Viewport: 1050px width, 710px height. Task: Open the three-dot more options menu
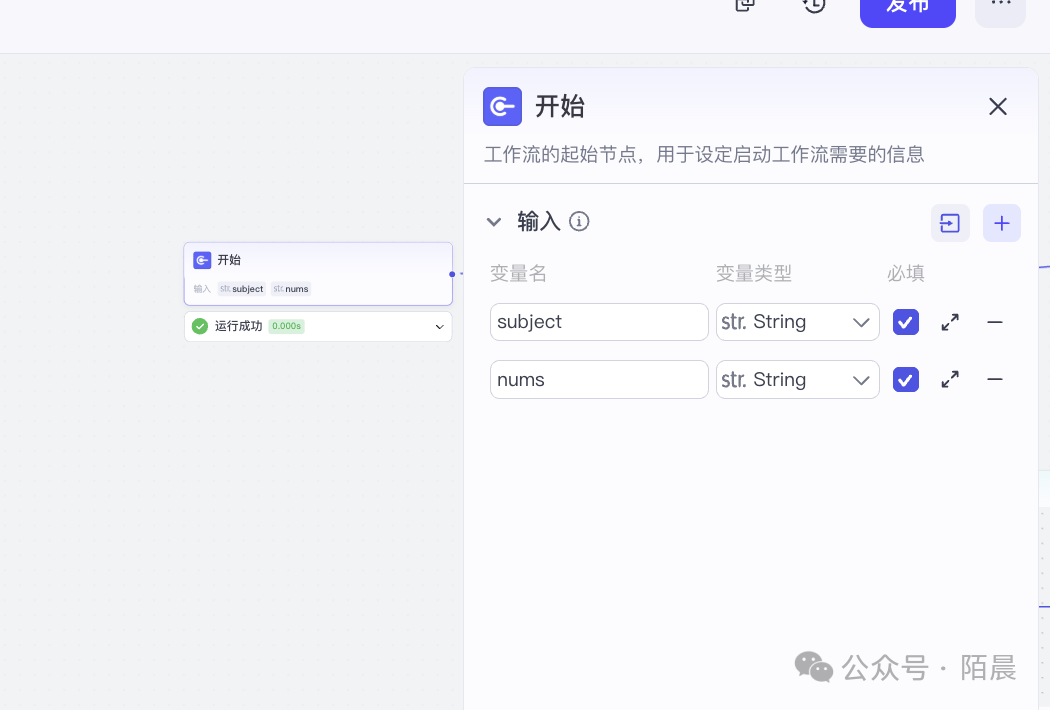point(1000,6)
